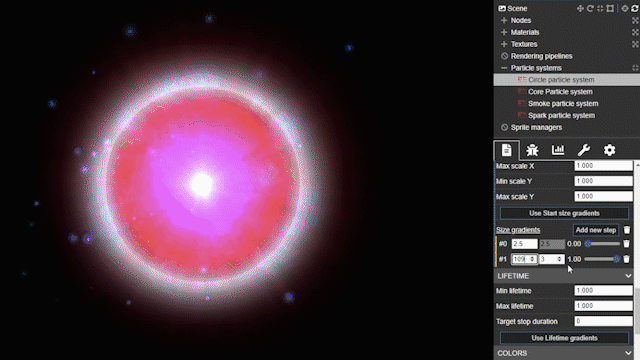Open the Statistics tab with chart icon
The height and width of the screenshot is (360, 640).
[x=558, y=150]
